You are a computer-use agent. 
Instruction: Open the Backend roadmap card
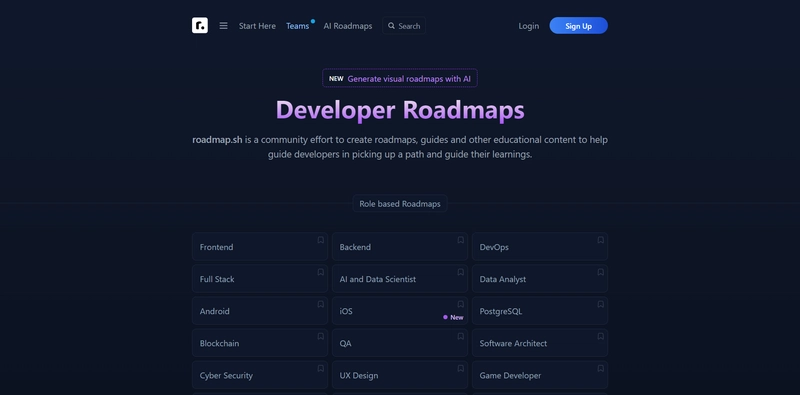pos(400,246)
